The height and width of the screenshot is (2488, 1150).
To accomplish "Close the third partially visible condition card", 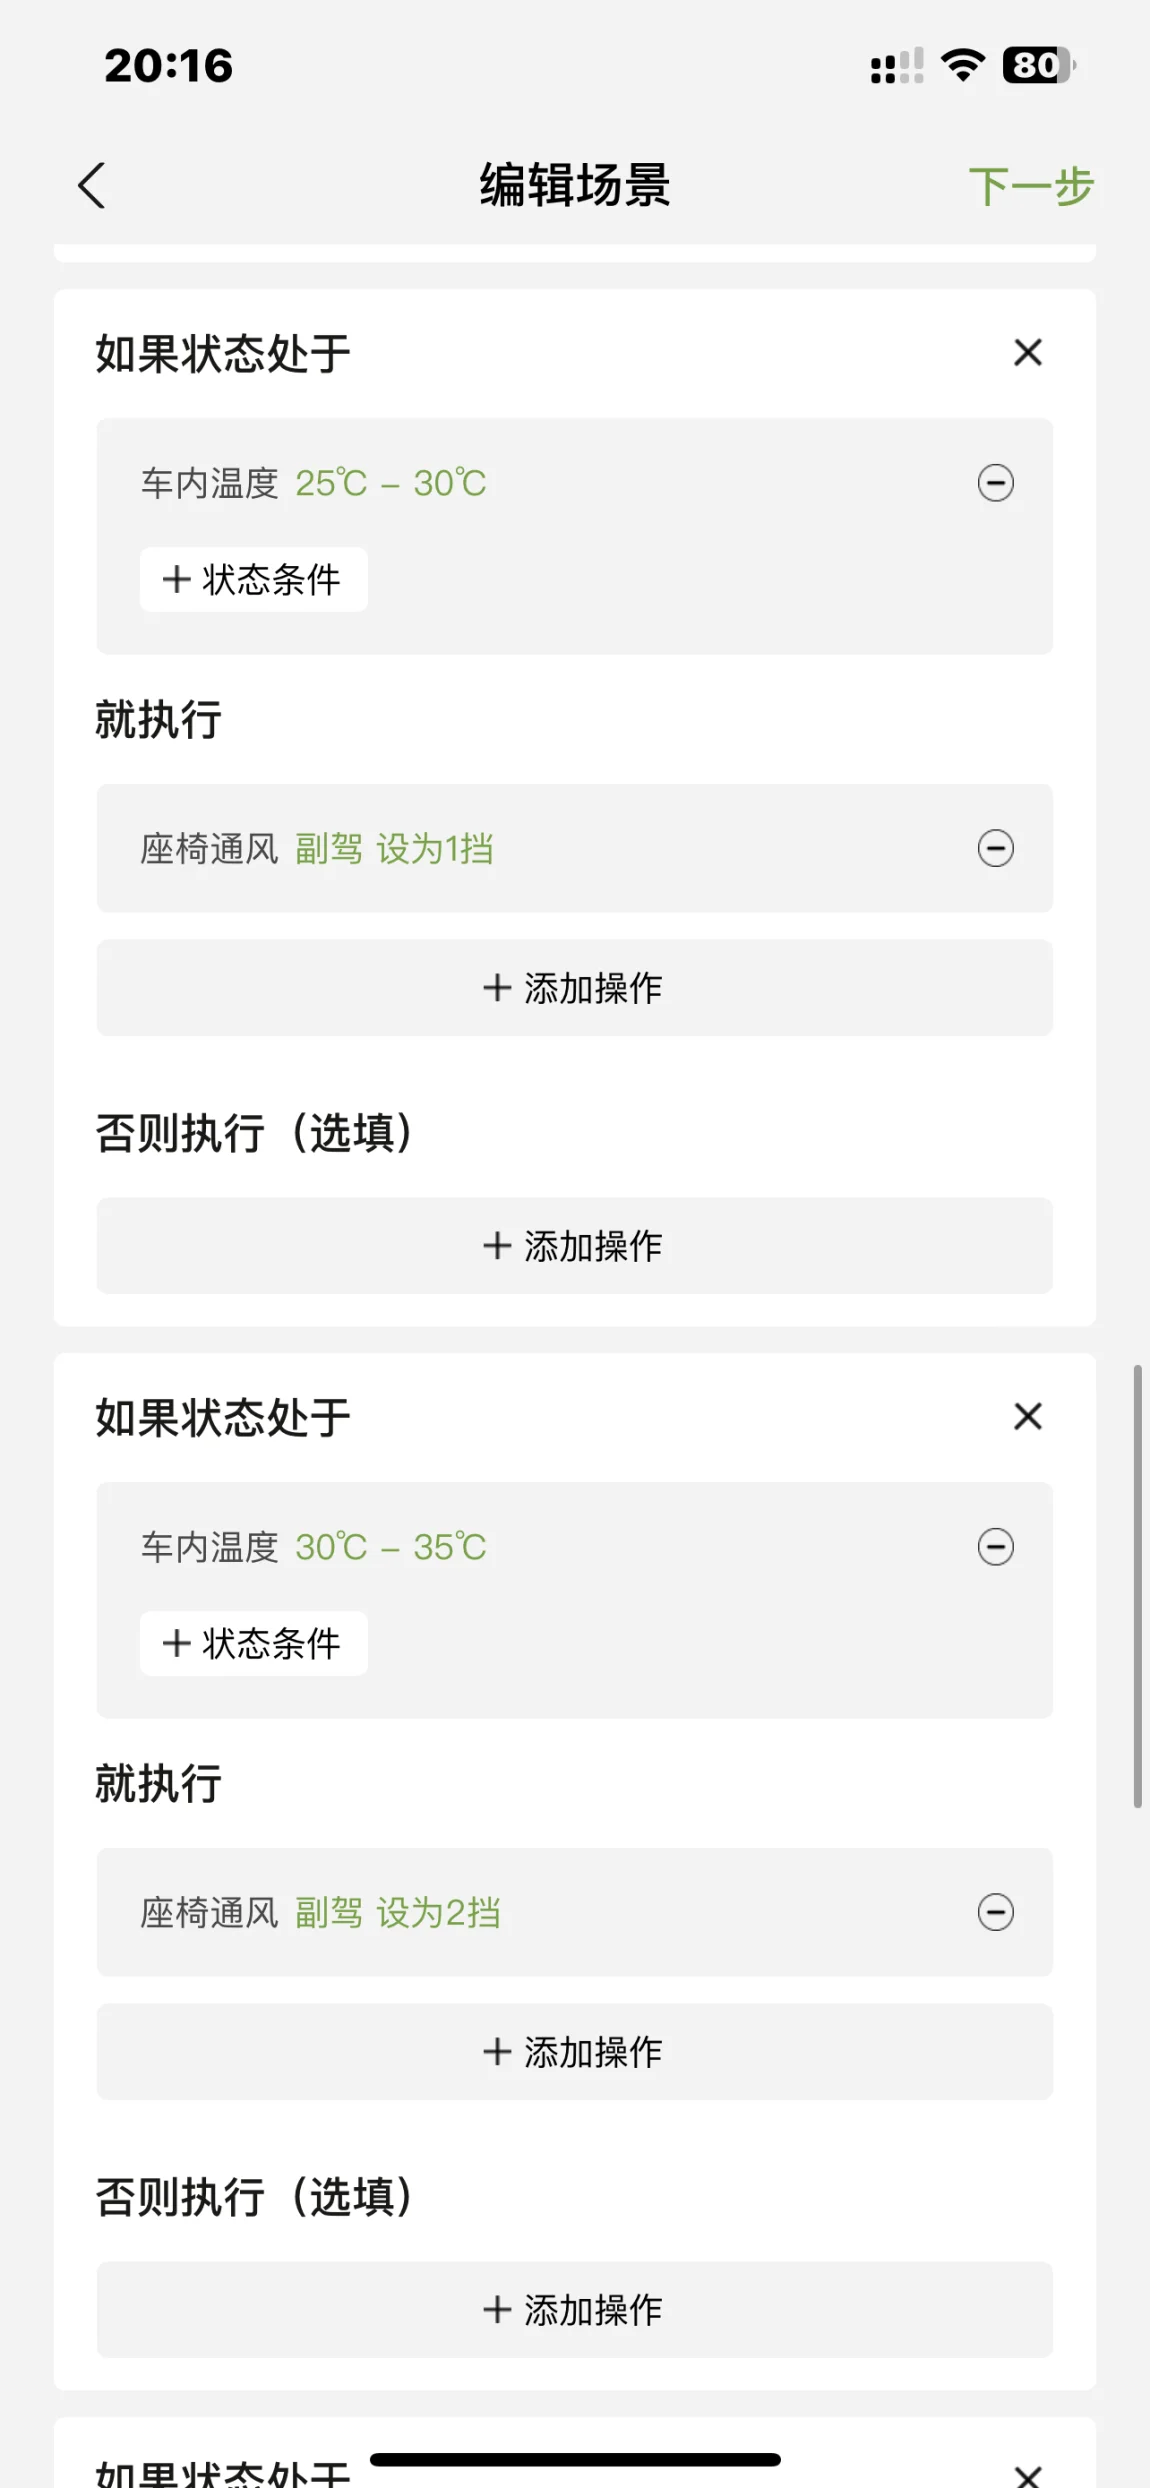I will [x=1027, y=2474].
